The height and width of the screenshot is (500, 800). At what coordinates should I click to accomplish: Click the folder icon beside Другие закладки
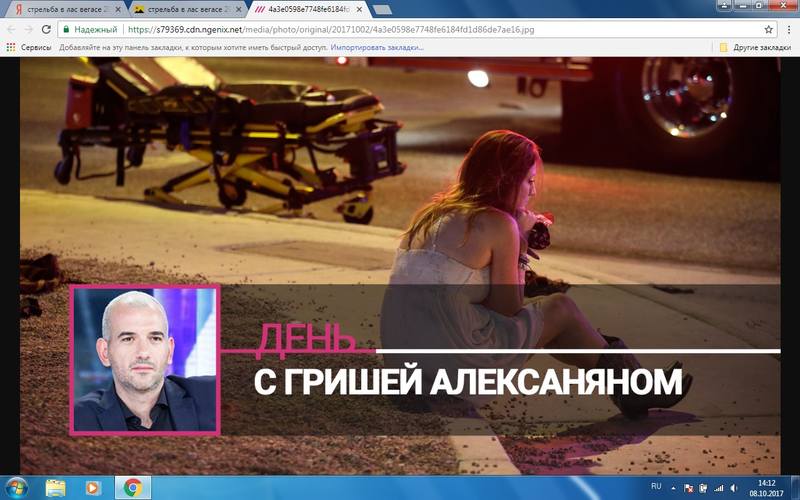click(x=723, y=47)
